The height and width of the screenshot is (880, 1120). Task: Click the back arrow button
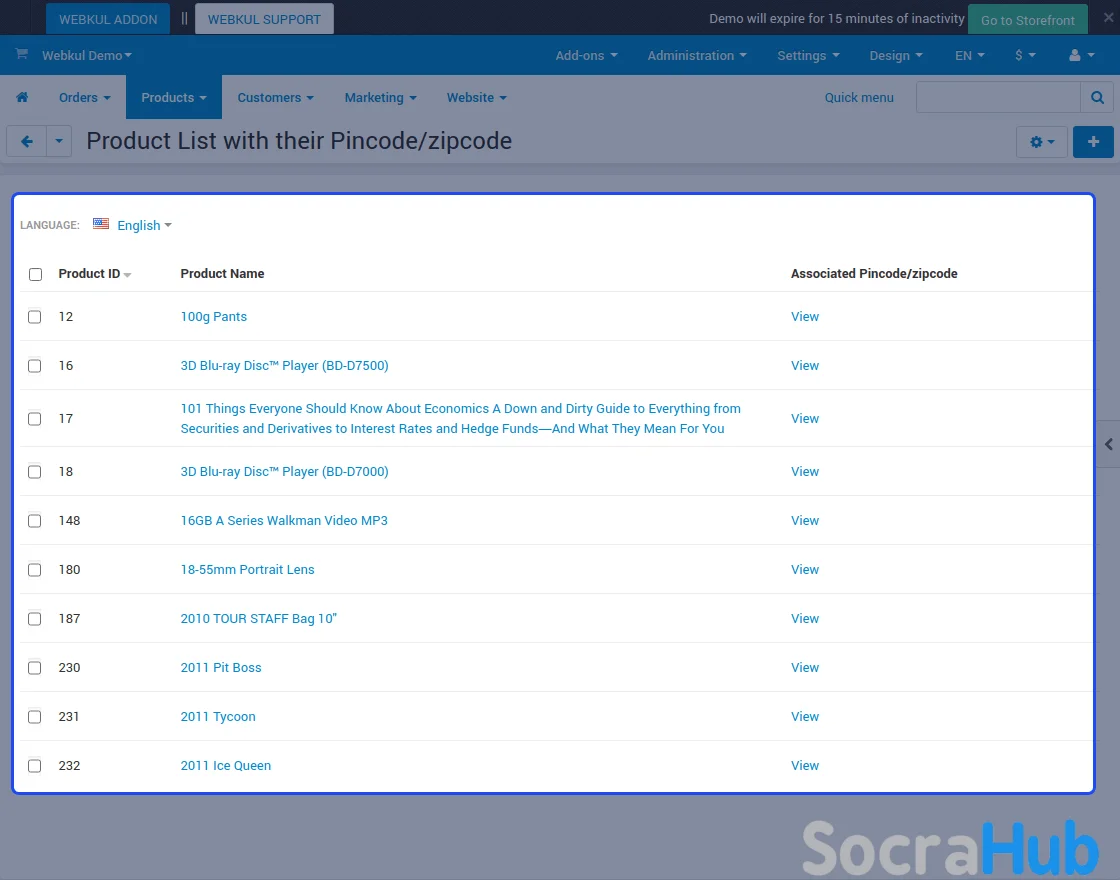26,141
